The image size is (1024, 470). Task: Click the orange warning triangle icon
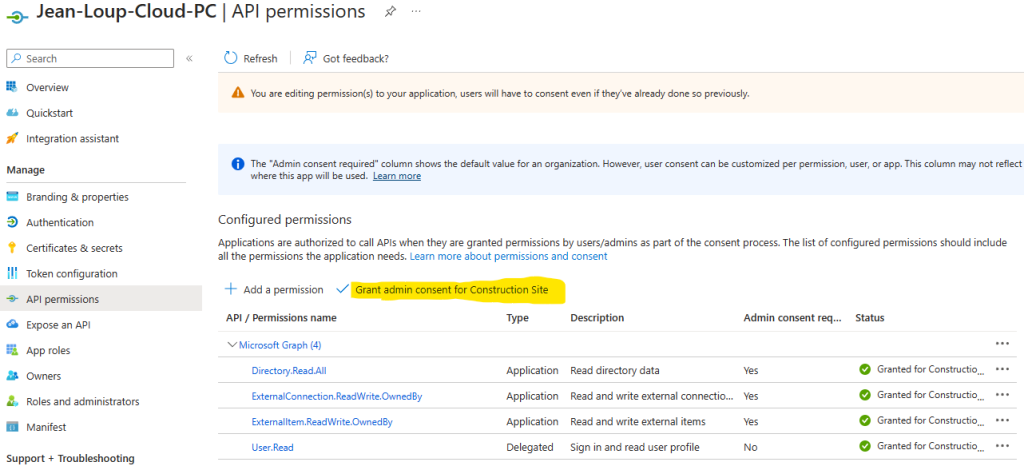click(x=238, y=93)
